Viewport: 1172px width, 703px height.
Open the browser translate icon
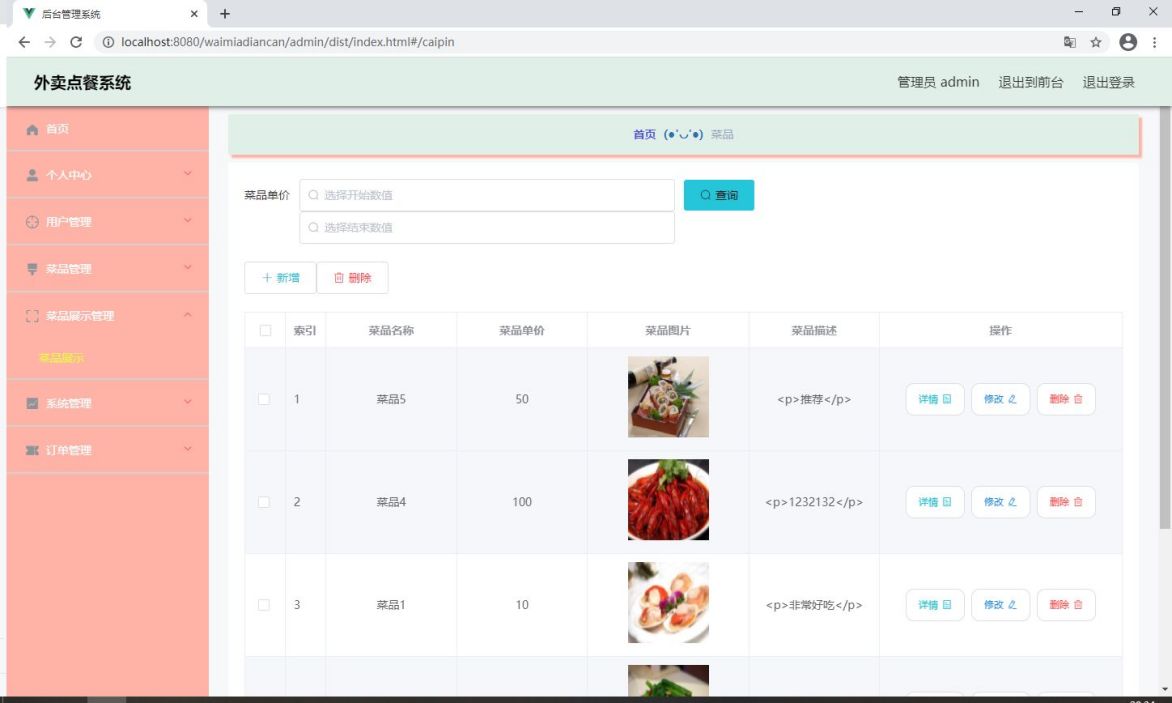[x=1070, y=42]
